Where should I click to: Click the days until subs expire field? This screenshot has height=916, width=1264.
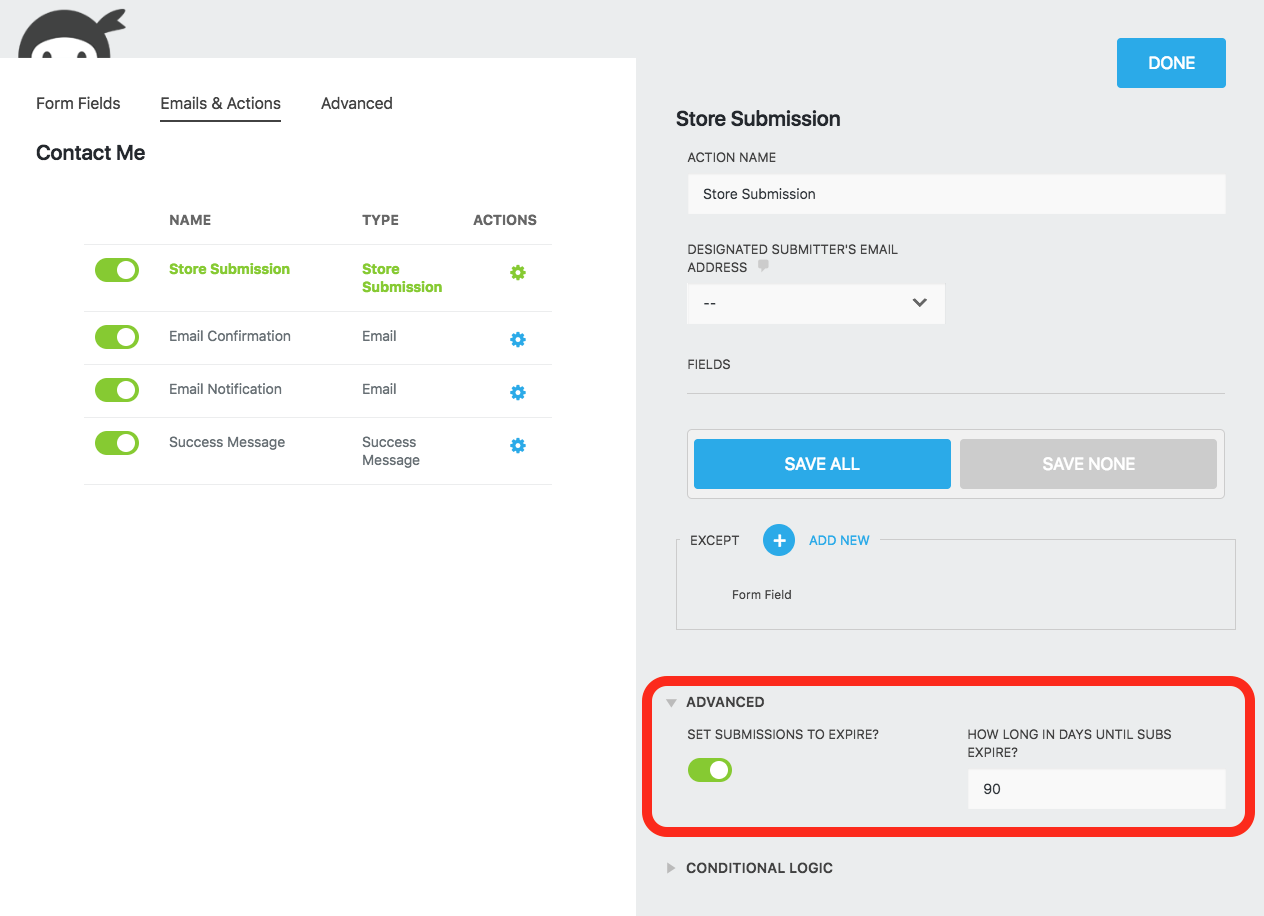[1096, 789]
